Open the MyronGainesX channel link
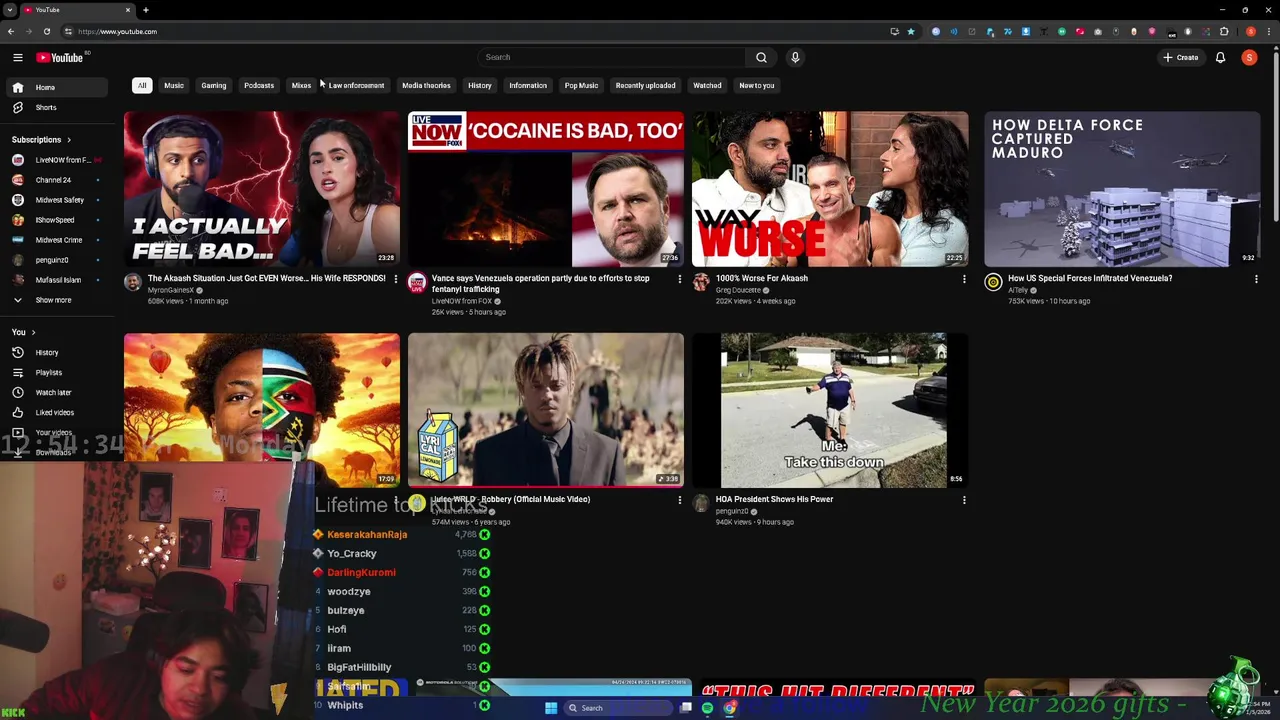Viewport: 1280px width, 720px height. coord(171,290)
